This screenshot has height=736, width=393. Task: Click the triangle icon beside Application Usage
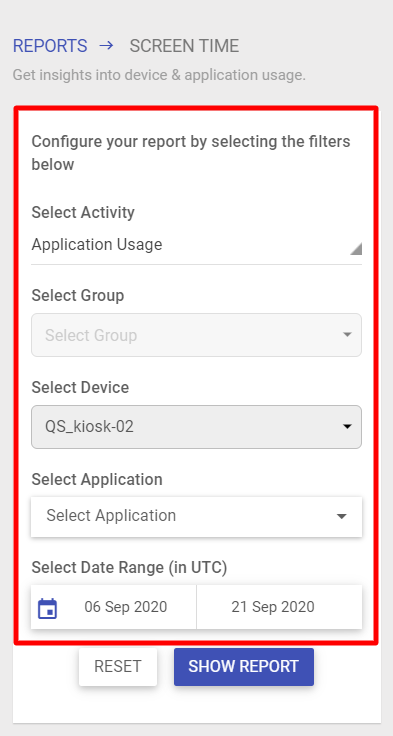point(355,249)
